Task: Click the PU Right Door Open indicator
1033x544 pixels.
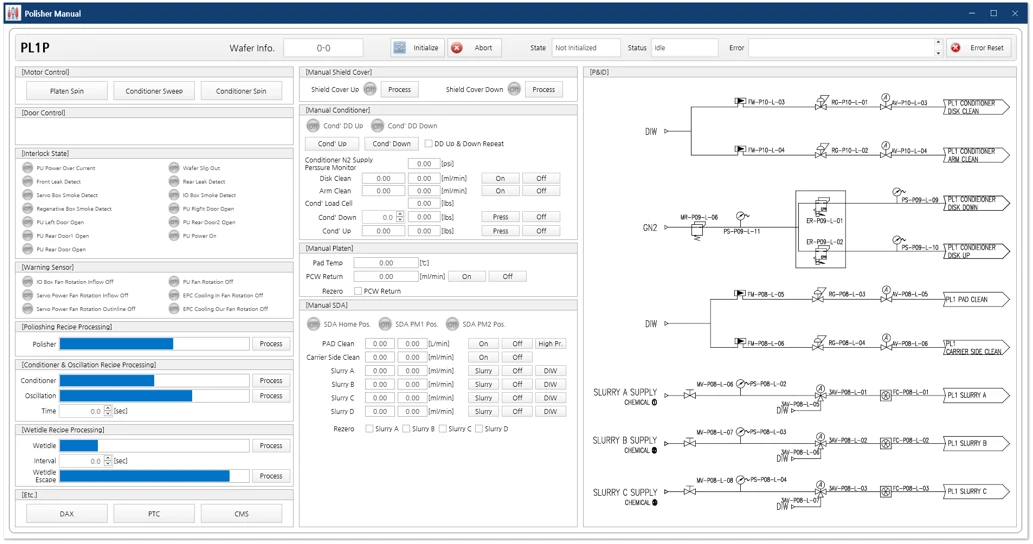Action: click(174, 209)
